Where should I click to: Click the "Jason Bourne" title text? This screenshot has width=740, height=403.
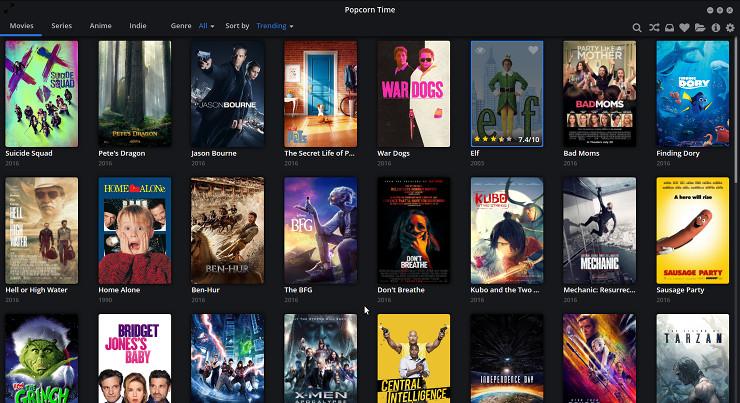pos(214,153)
